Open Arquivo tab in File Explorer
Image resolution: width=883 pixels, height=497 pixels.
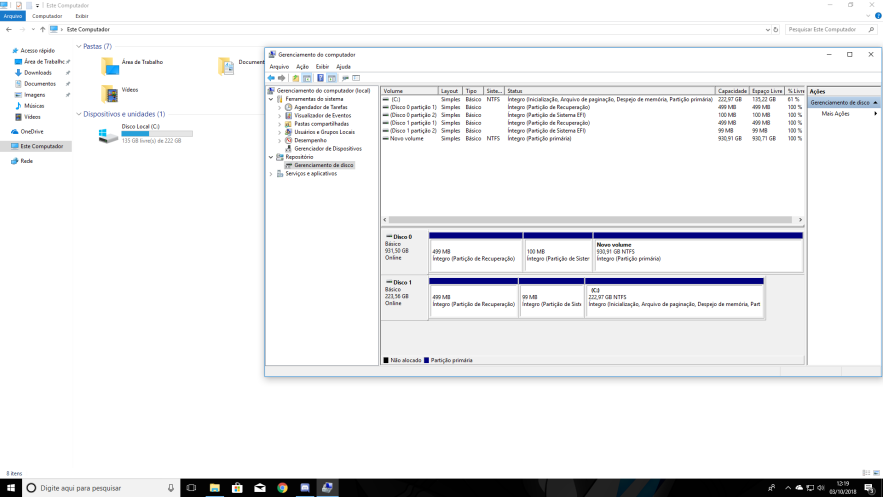(13, 16)
